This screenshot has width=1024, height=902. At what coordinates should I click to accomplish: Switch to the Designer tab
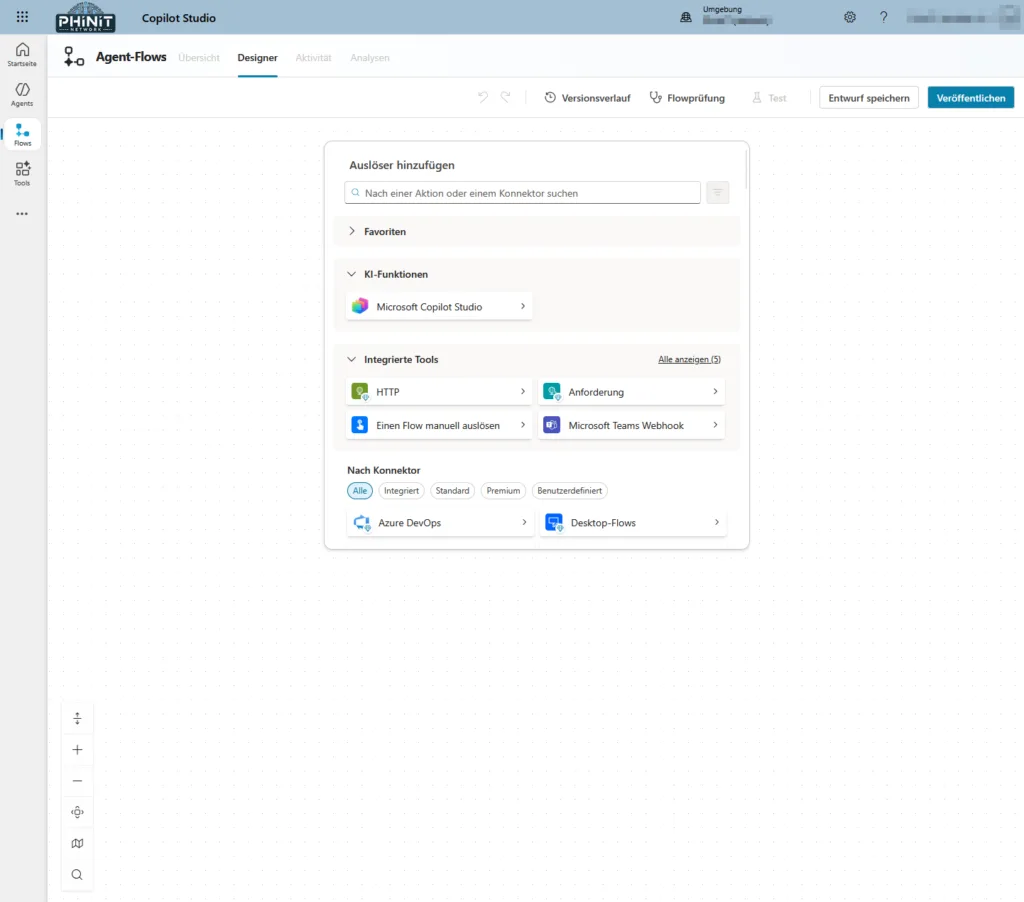click(257, 58)
